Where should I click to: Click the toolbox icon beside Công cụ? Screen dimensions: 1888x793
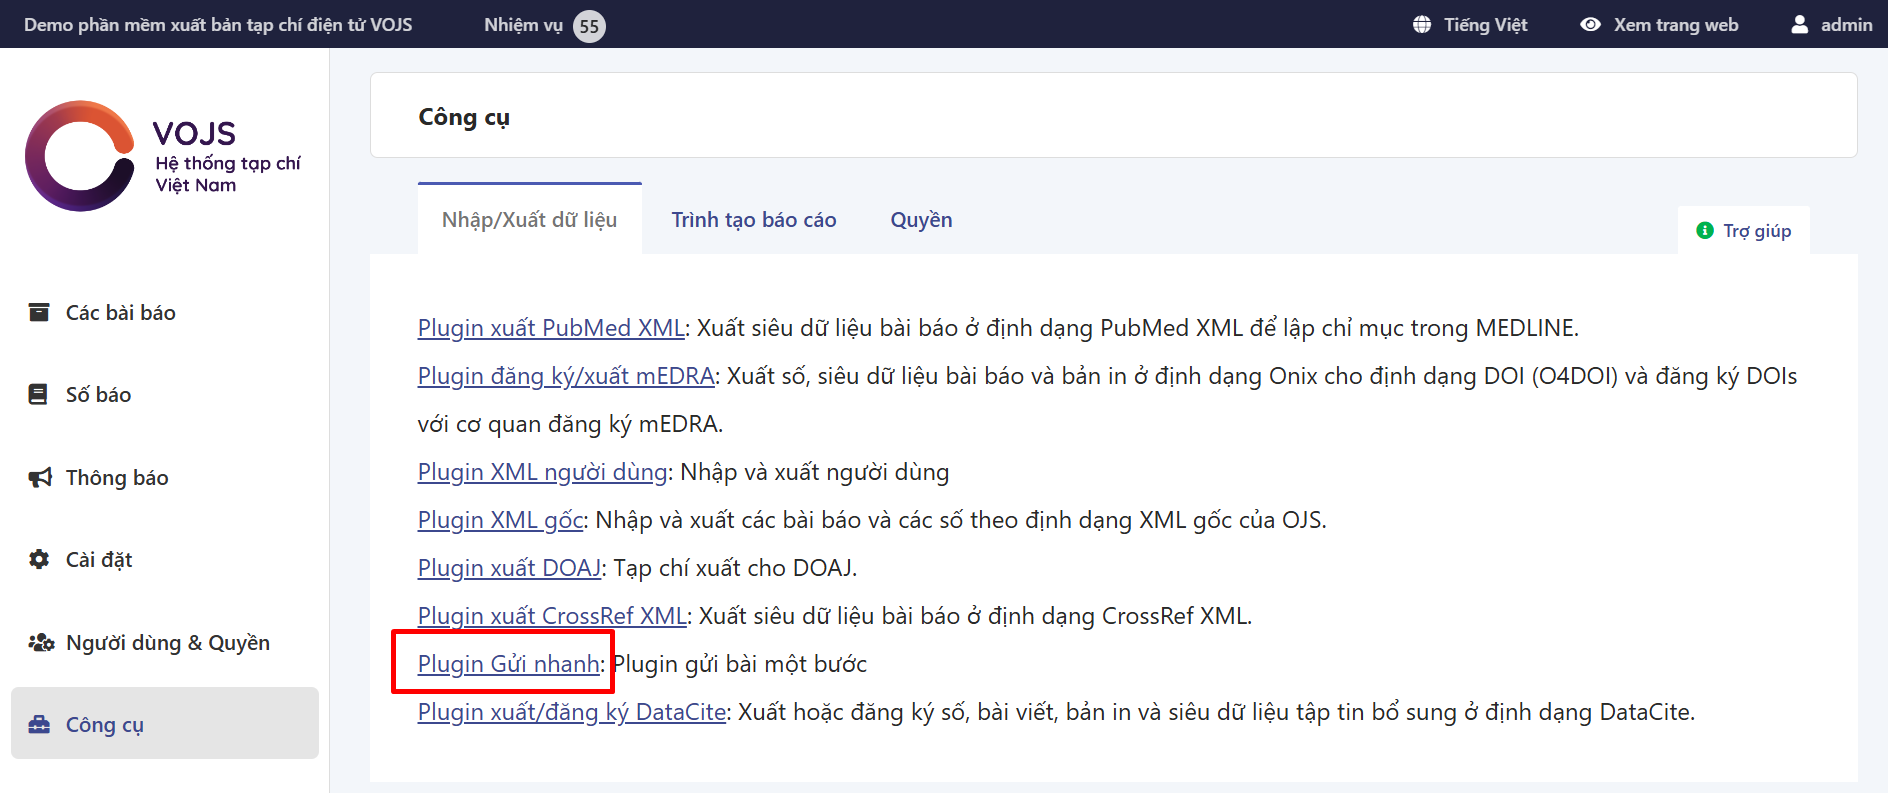[39, 724]
